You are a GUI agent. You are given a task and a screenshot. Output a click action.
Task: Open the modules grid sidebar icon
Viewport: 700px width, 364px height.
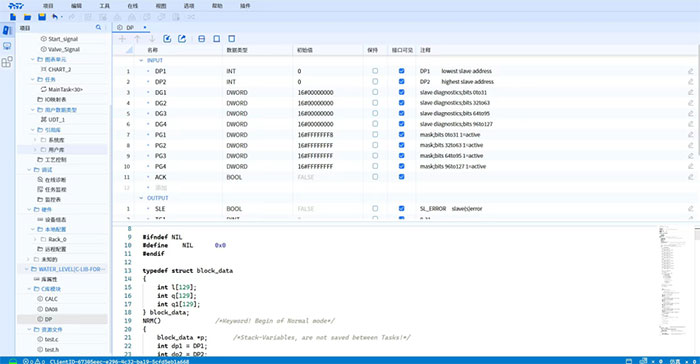pyautogui.click(x=7, y=62)
